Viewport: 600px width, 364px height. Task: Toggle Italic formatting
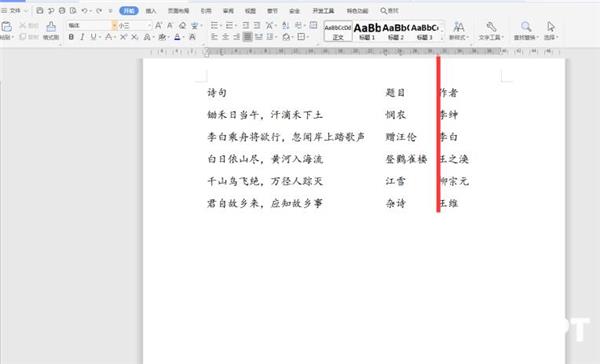tap(82, 37)
